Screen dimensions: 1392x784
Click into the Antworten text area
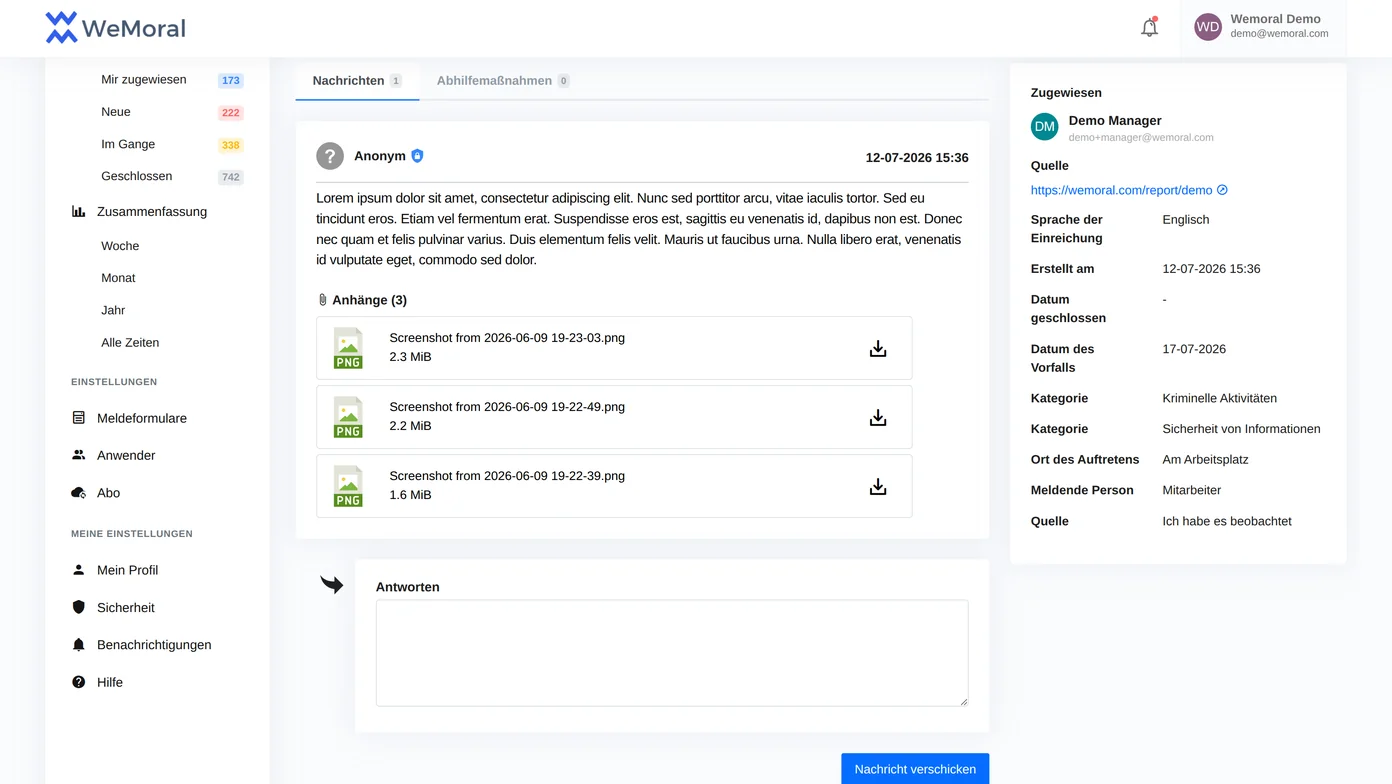672,653
